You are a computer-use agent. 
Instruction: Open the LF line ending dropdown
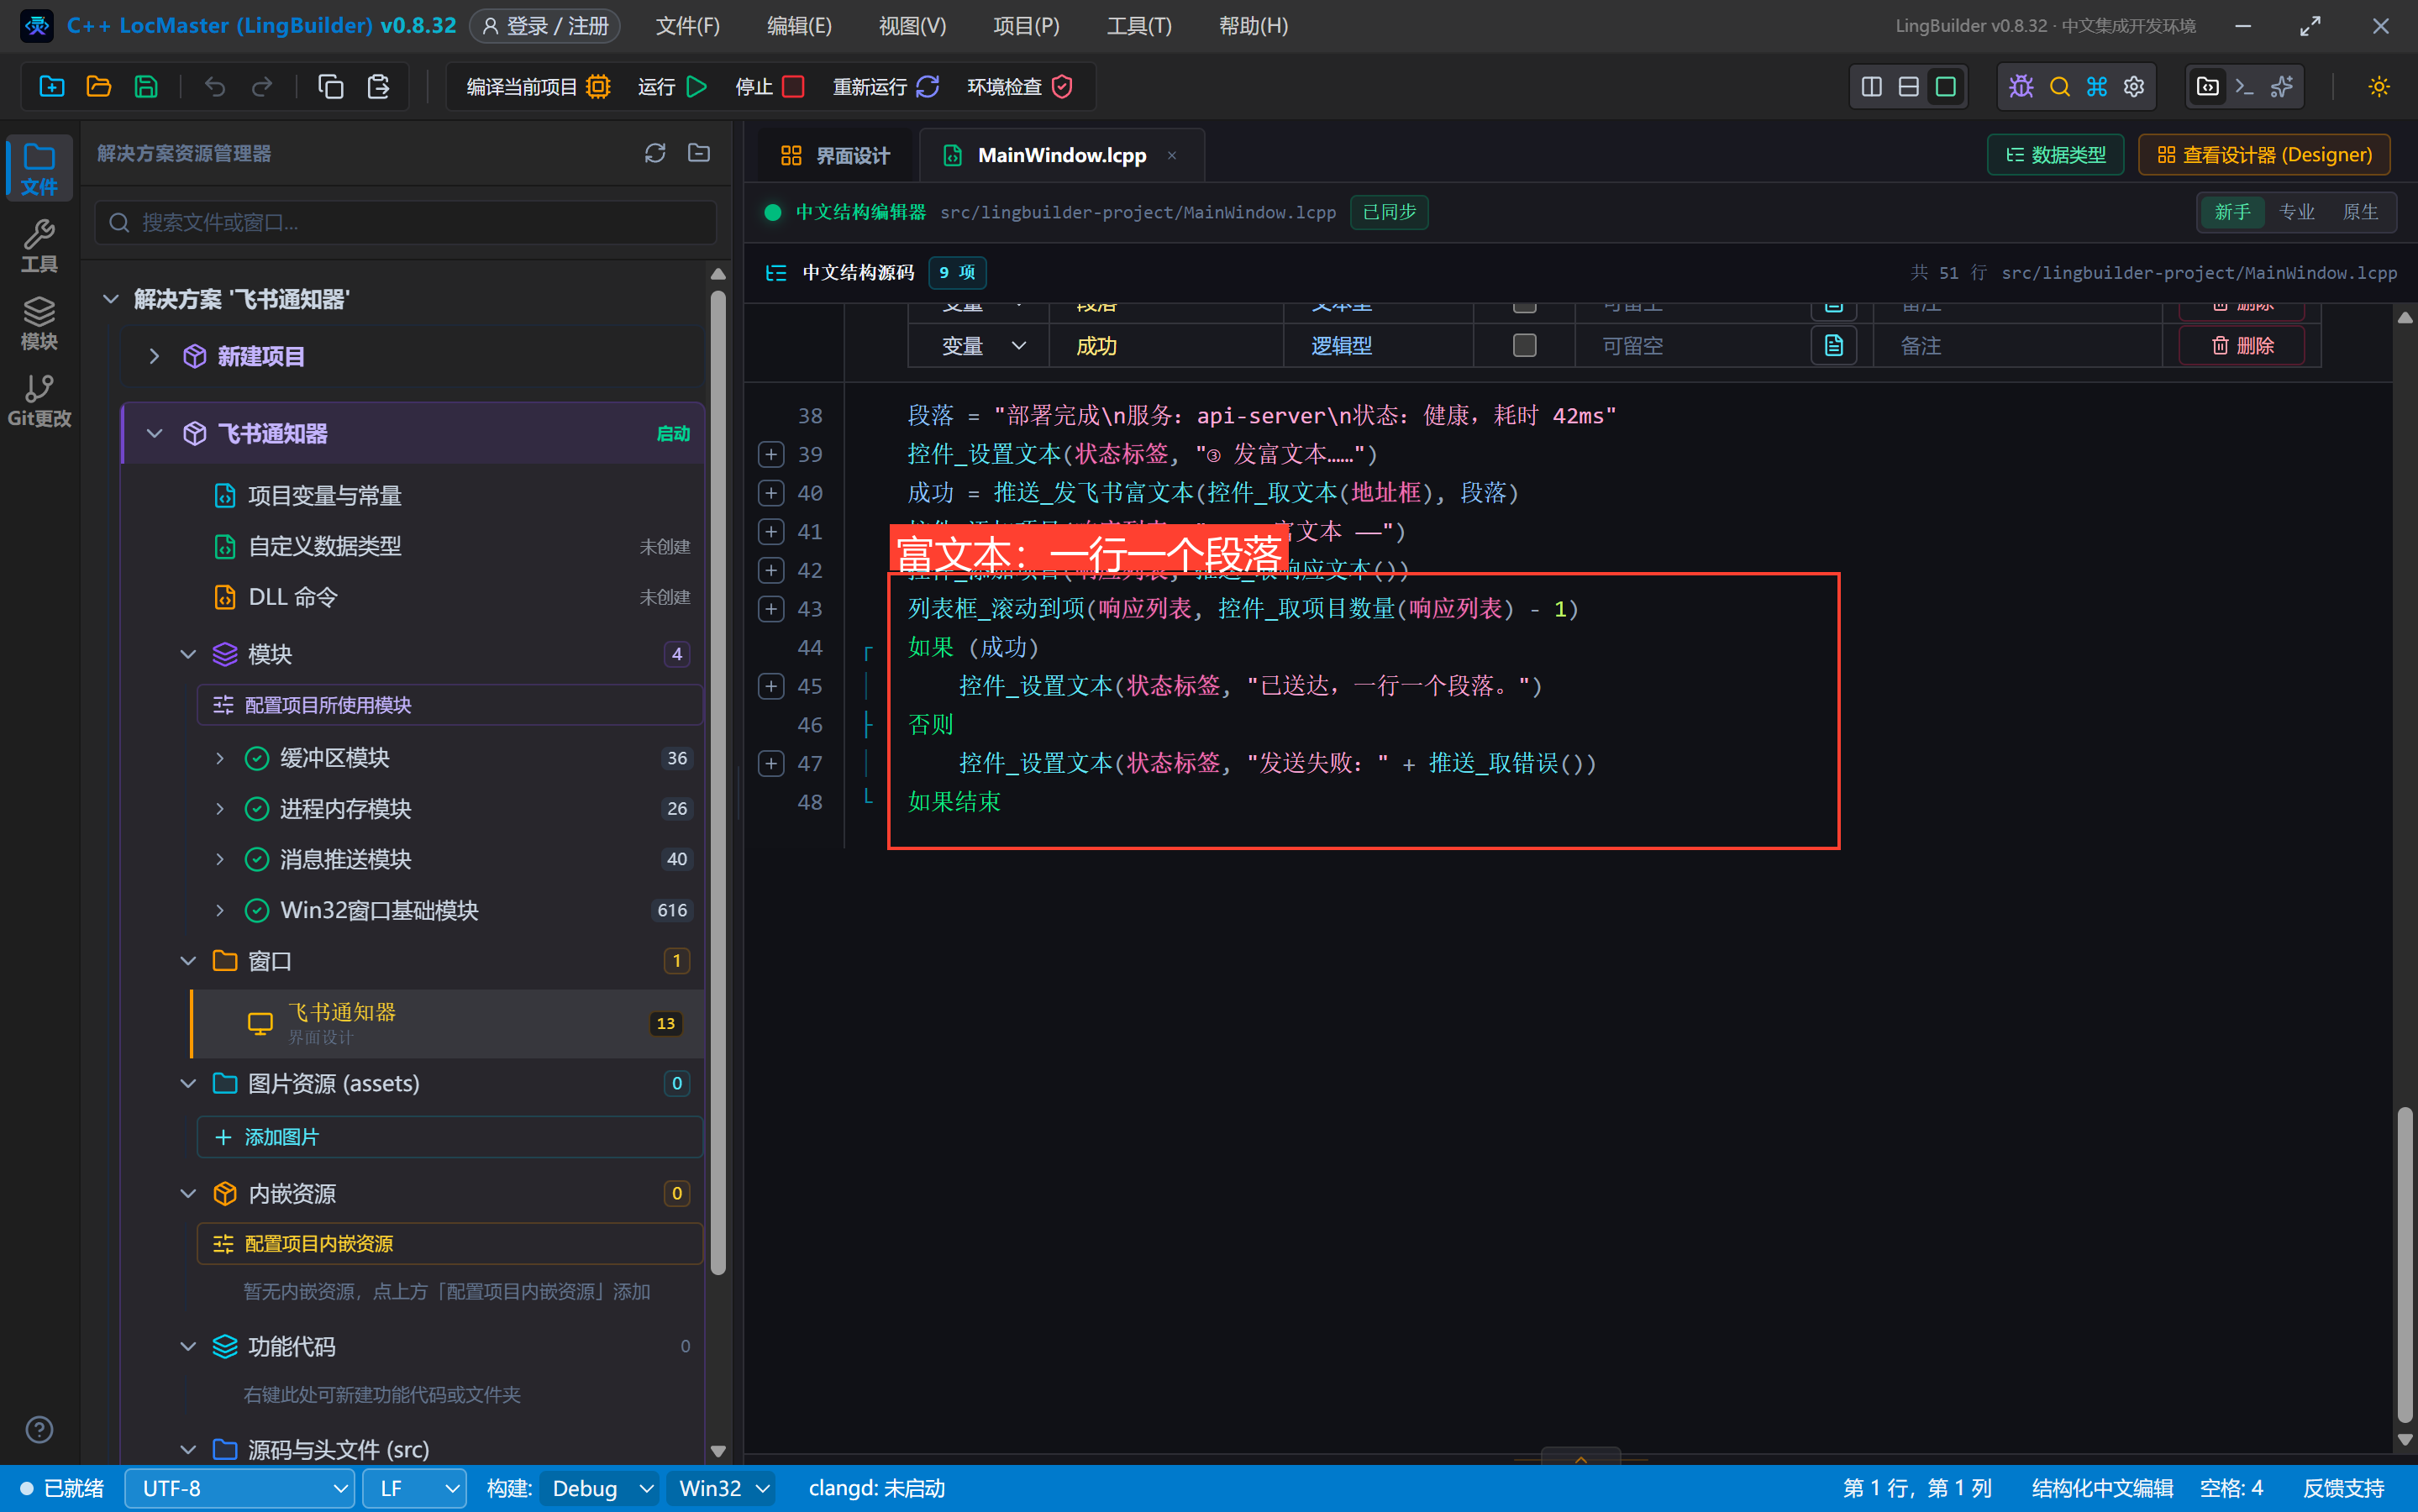415,1489
